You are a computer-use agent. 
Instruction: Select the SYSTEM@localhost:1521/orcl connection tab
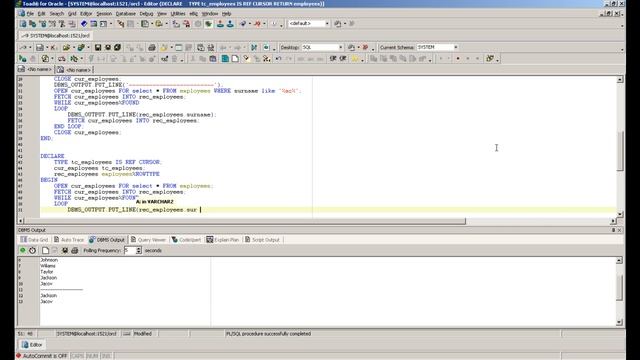(x=56, y=36)
